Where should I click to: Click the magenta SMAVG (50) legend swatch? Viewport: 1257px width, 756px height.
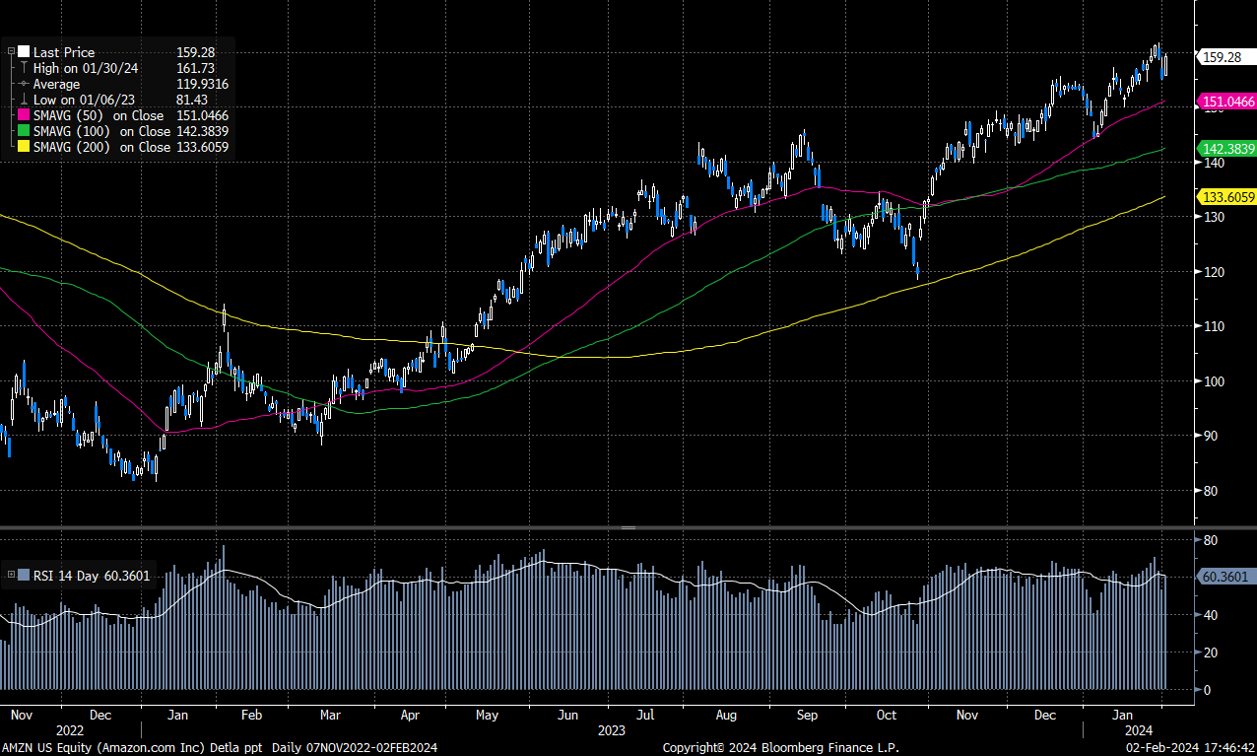point(24,115)
